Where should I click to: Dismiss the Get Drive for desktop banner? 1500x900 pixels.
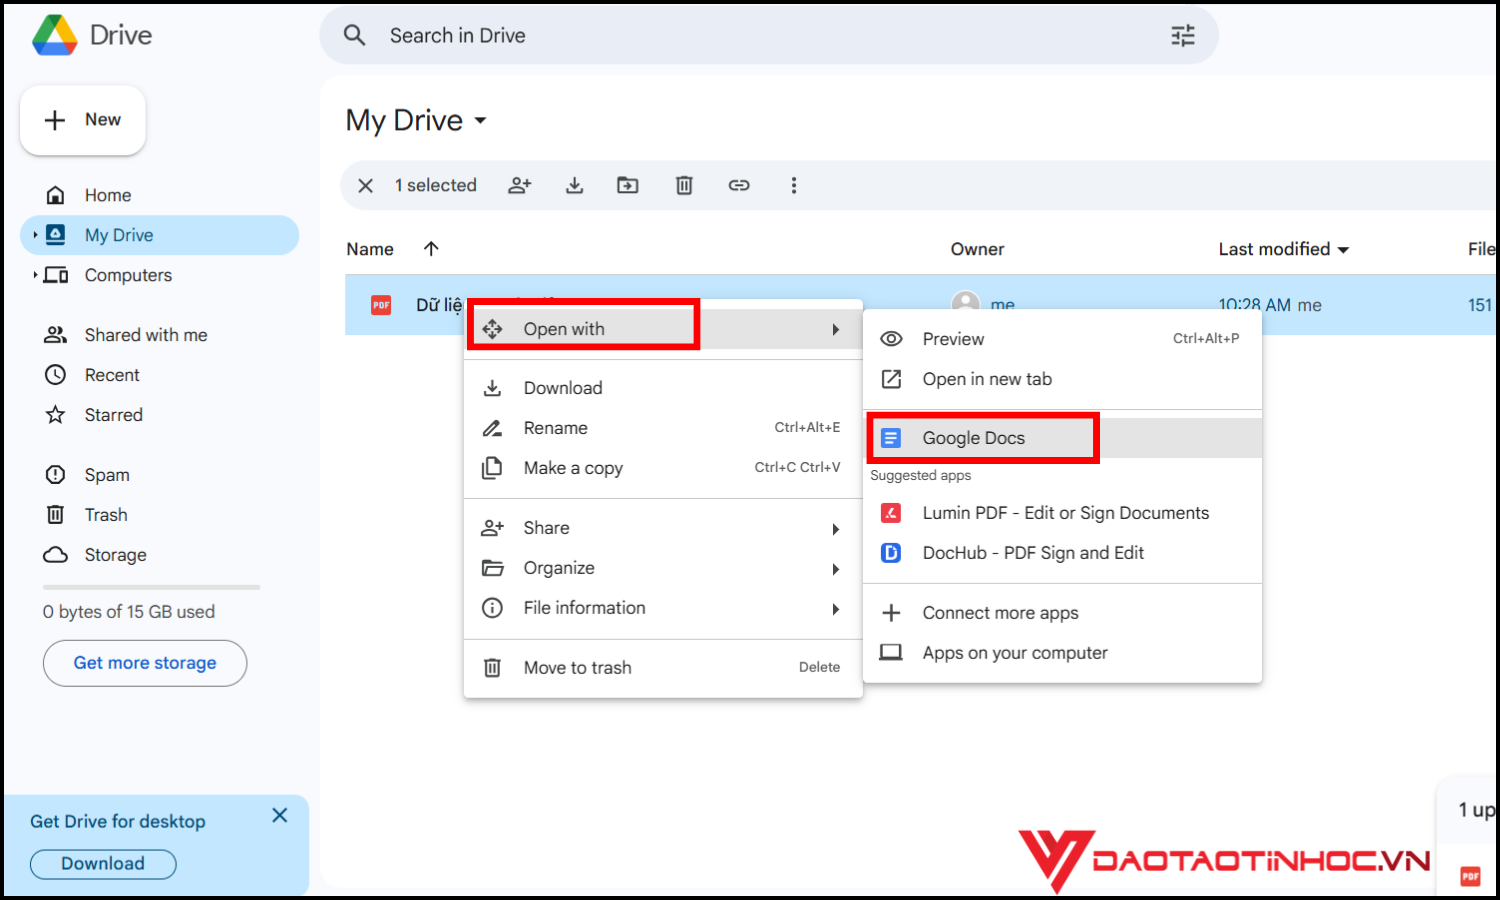280,815
